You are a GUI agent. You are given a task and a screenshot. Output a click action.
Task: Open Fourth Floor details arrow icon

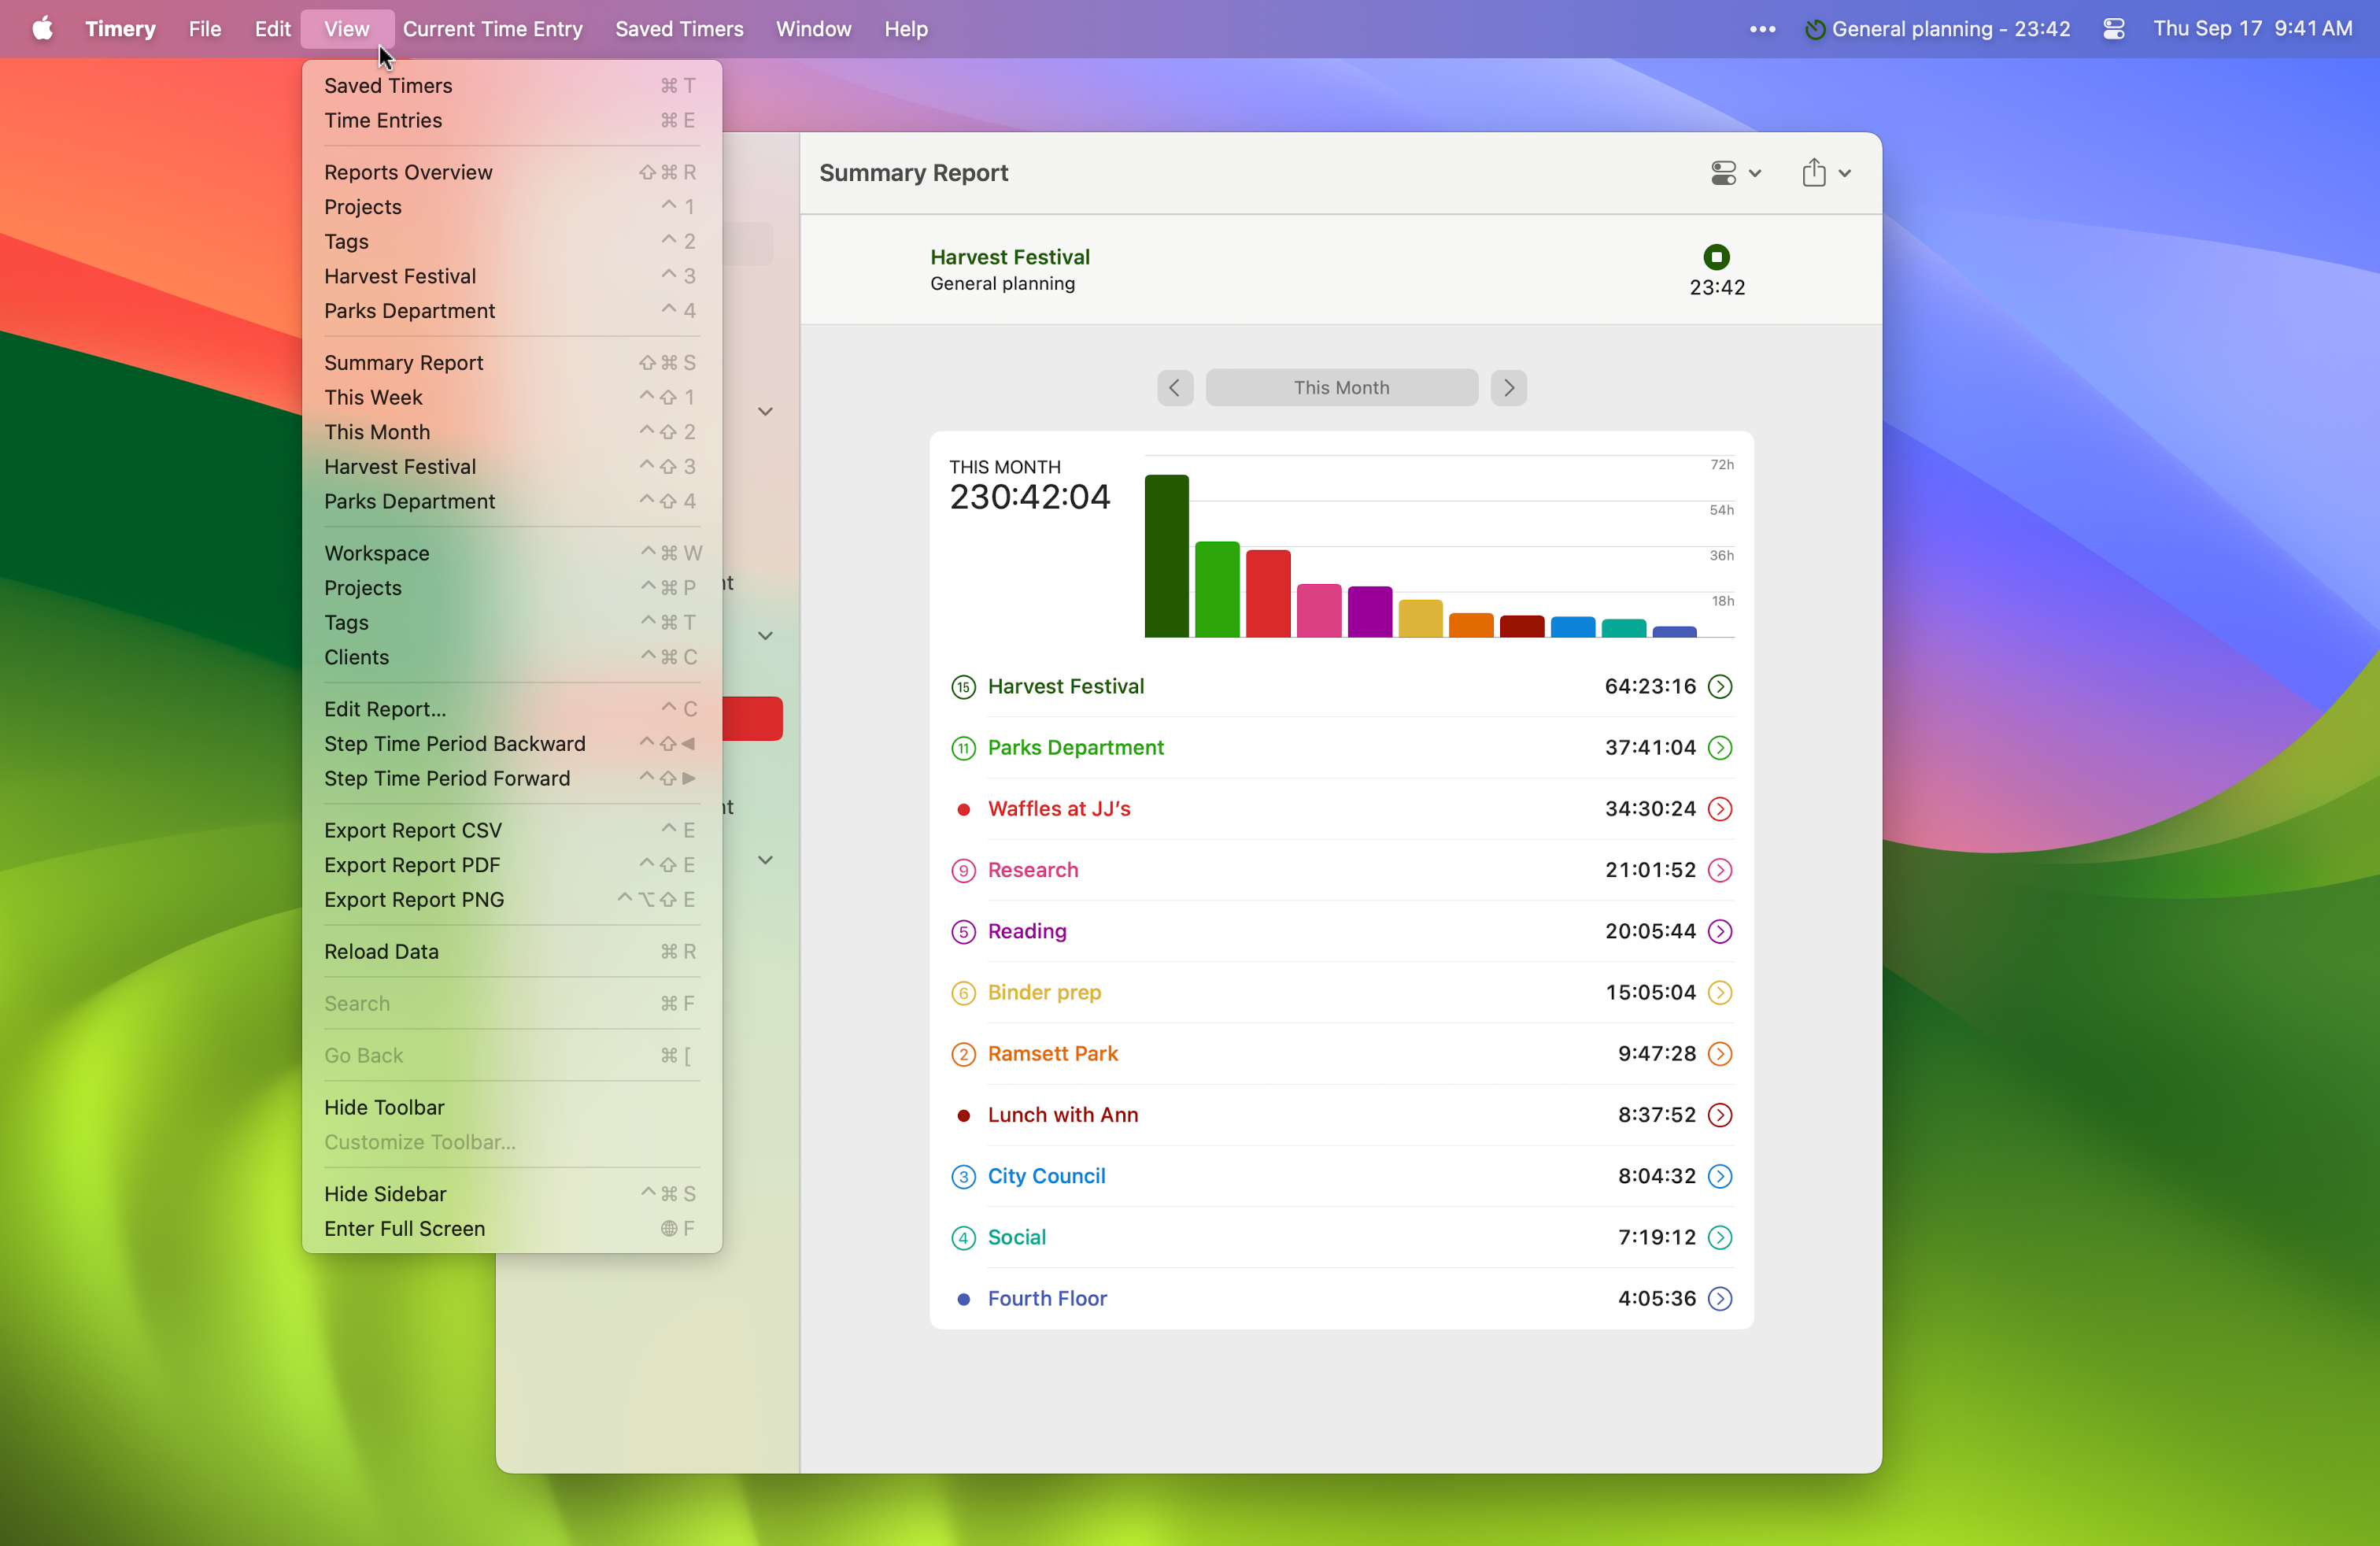(1720, 1299)
